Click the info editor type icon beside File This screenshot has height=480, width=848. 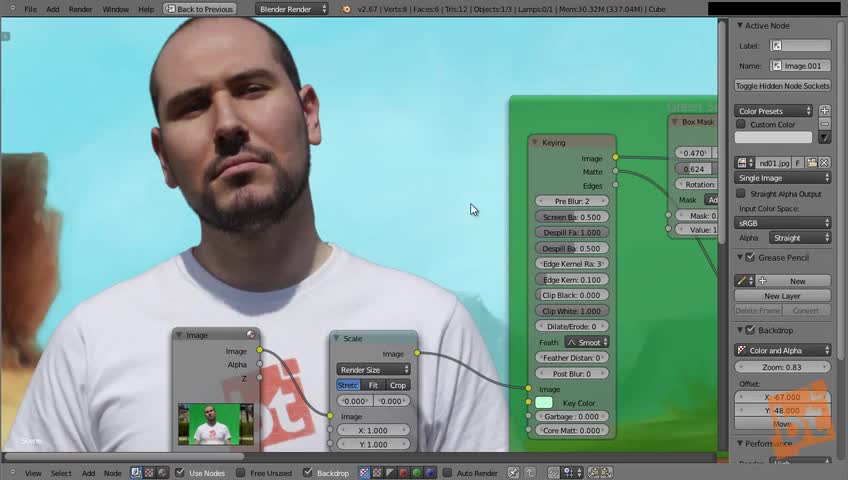pyautogui.click(x=12, y=9)
